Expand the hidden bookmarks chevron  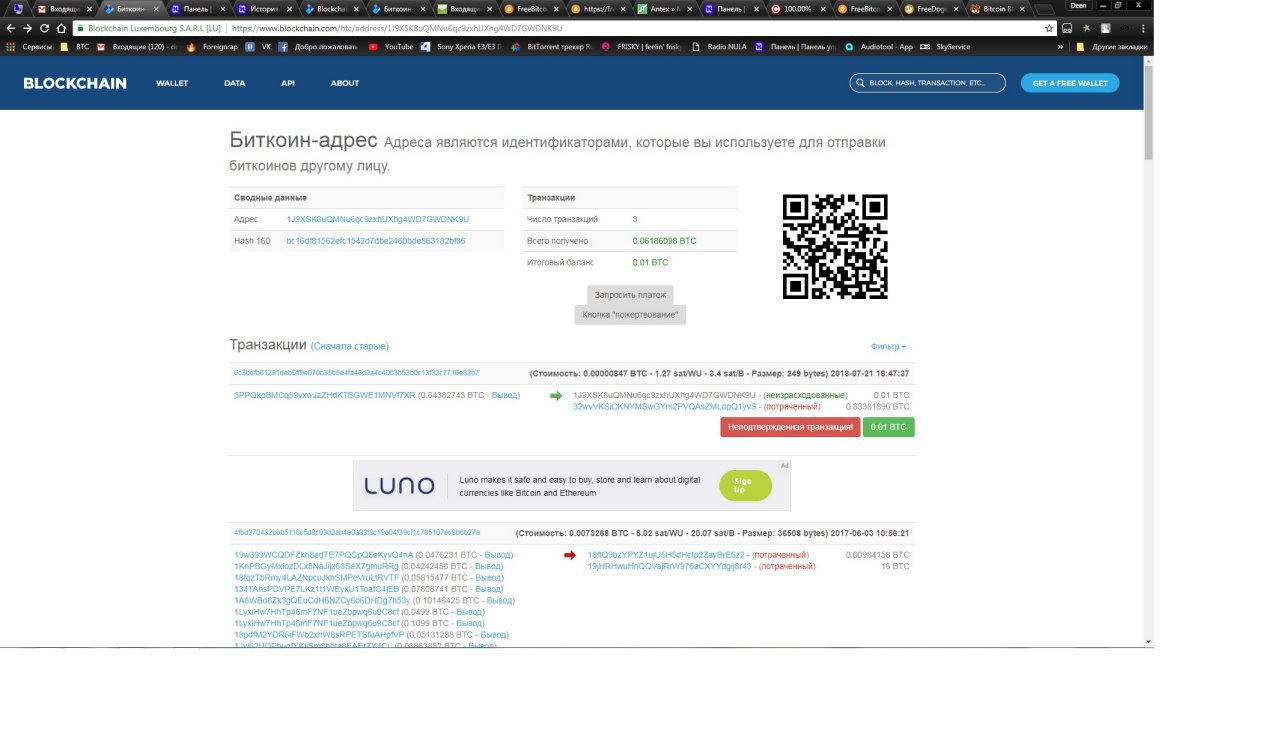(1061, 46)
